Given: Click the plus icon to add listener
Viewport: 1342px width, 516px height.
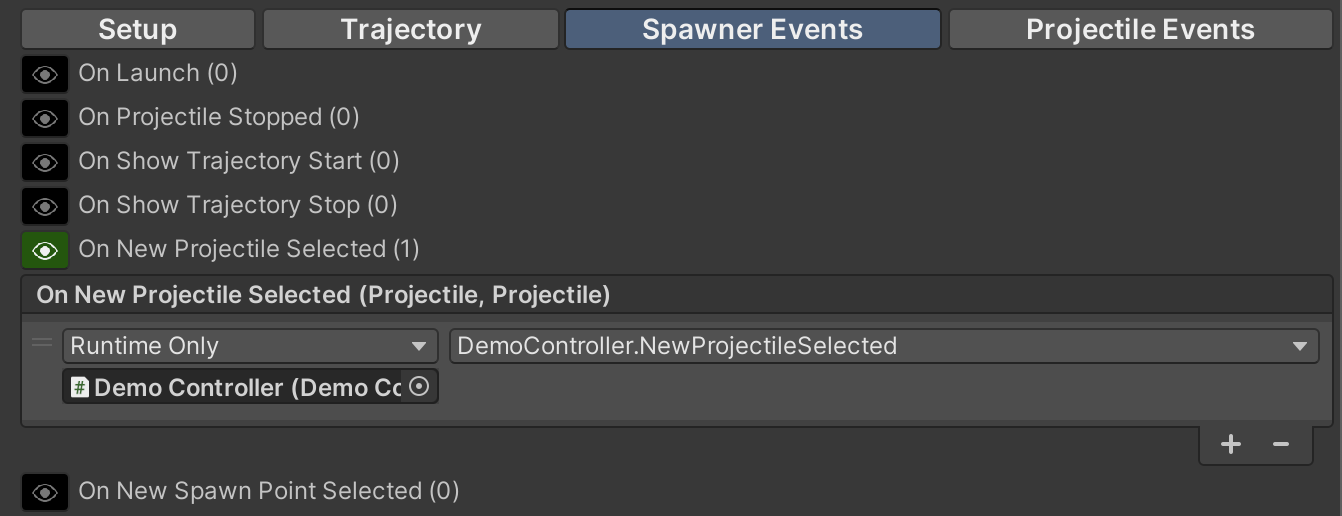Looking at the screenshot, I should pyautogui.click(x=1231, y=445).
